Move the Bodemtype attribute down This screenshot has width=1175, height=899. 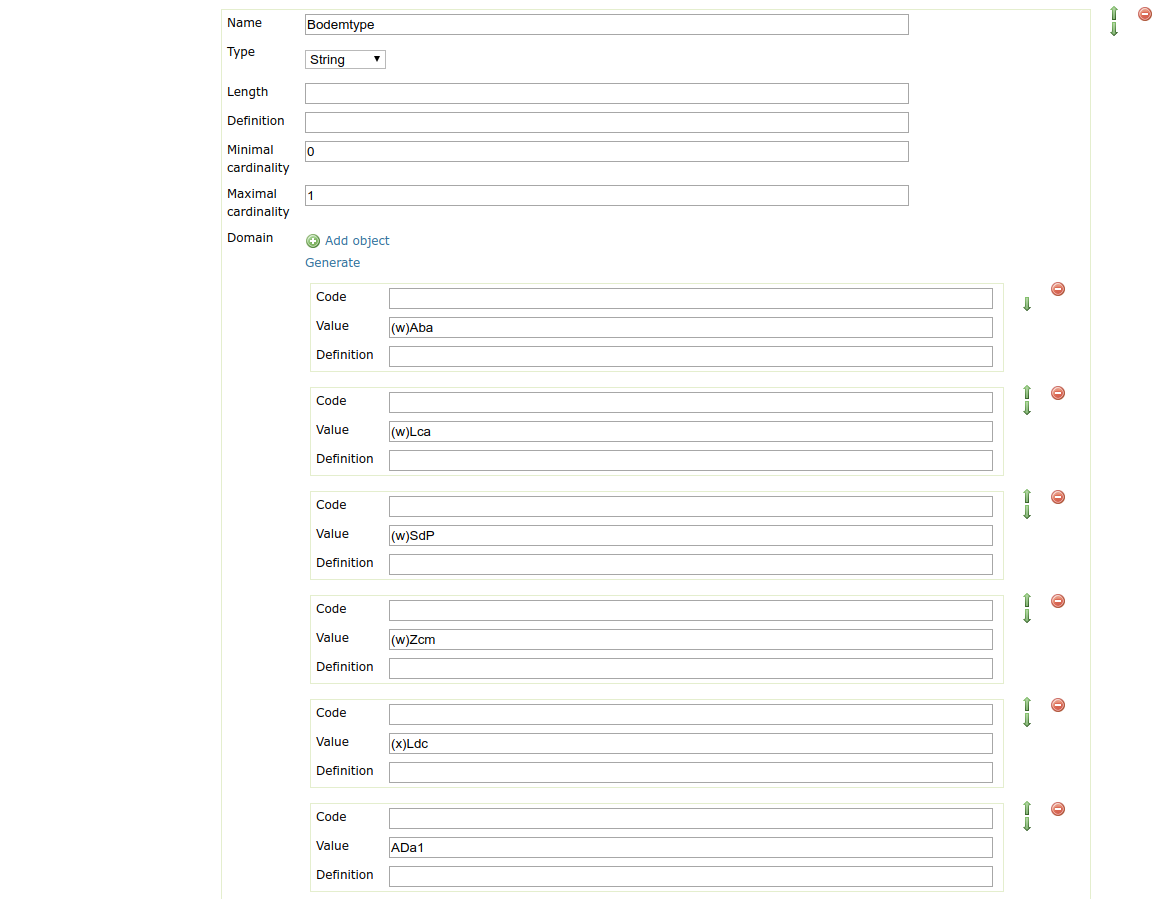click(1114, 30)
